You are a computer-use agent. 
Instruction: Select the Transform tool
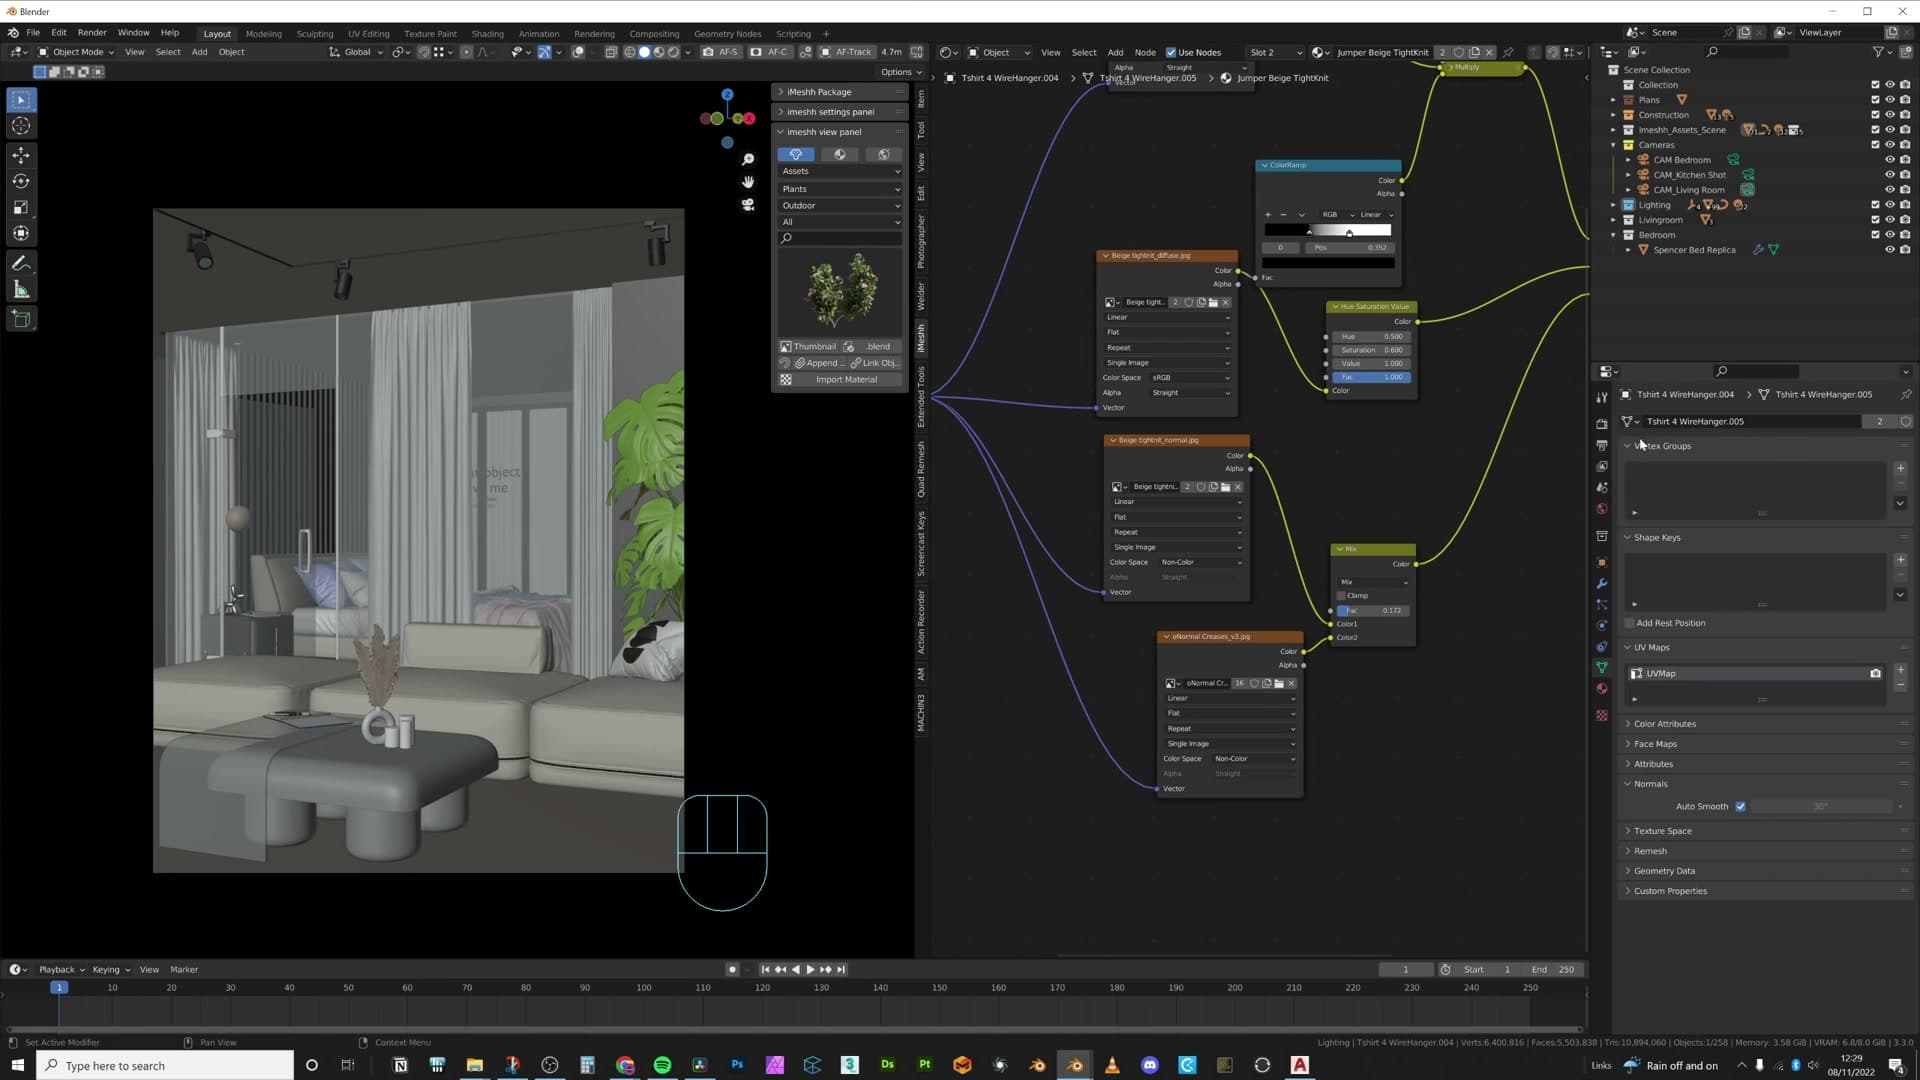21,233
